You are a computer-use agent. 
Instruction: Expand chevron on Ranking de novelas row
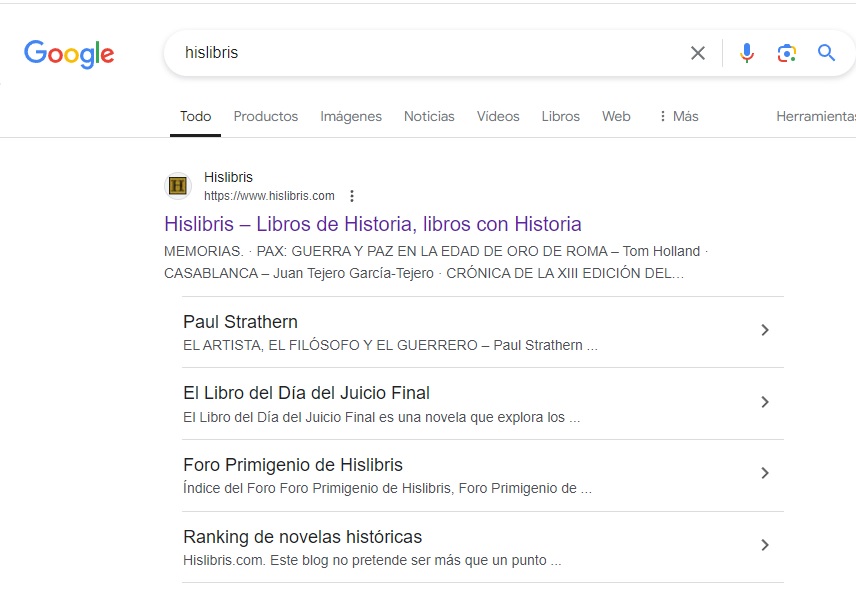pos(765,545)
